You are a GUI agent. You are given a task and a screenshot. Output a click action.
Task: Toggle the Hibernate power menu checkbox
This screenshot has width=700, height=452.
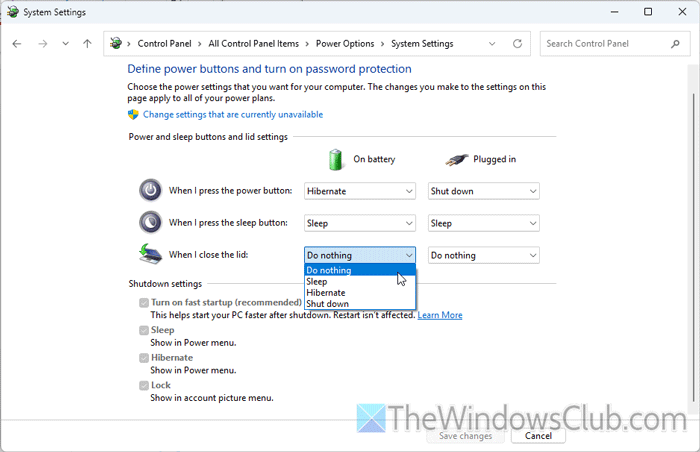point(144,358)
